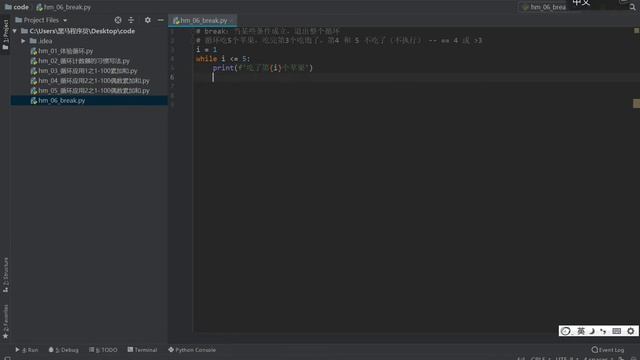Click on the print statement line

coord(262,68)
